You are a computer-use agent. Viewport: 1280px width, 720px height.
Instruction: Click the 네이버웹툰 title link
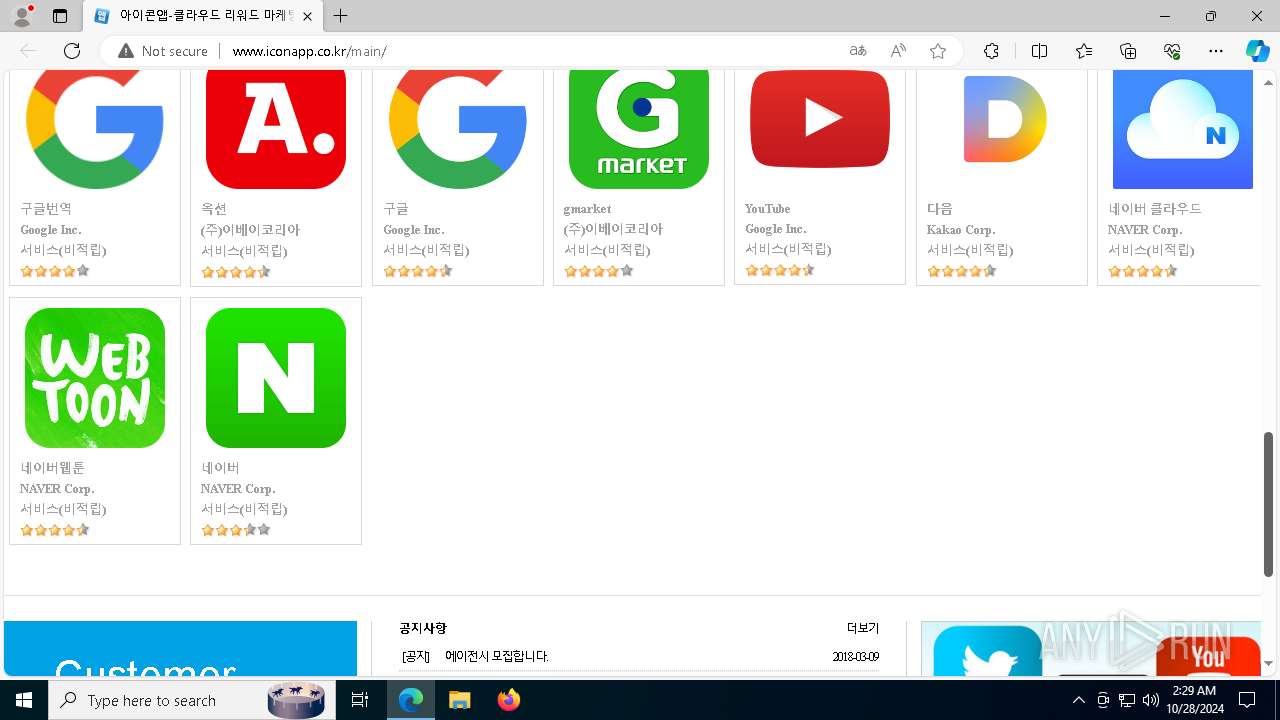point(52,468)
